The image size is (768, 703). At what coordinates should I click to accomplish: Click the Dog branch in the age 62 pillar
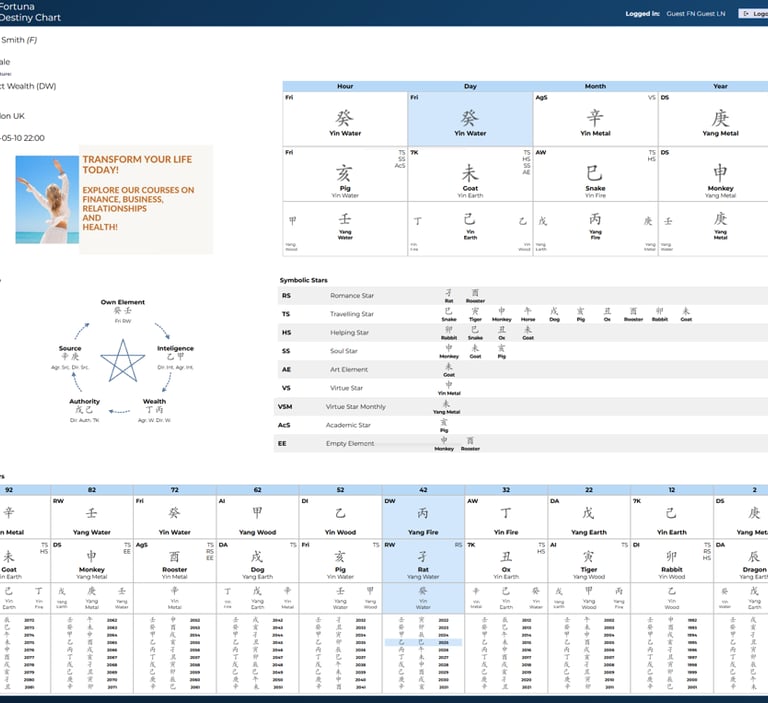tap(257, 557)
